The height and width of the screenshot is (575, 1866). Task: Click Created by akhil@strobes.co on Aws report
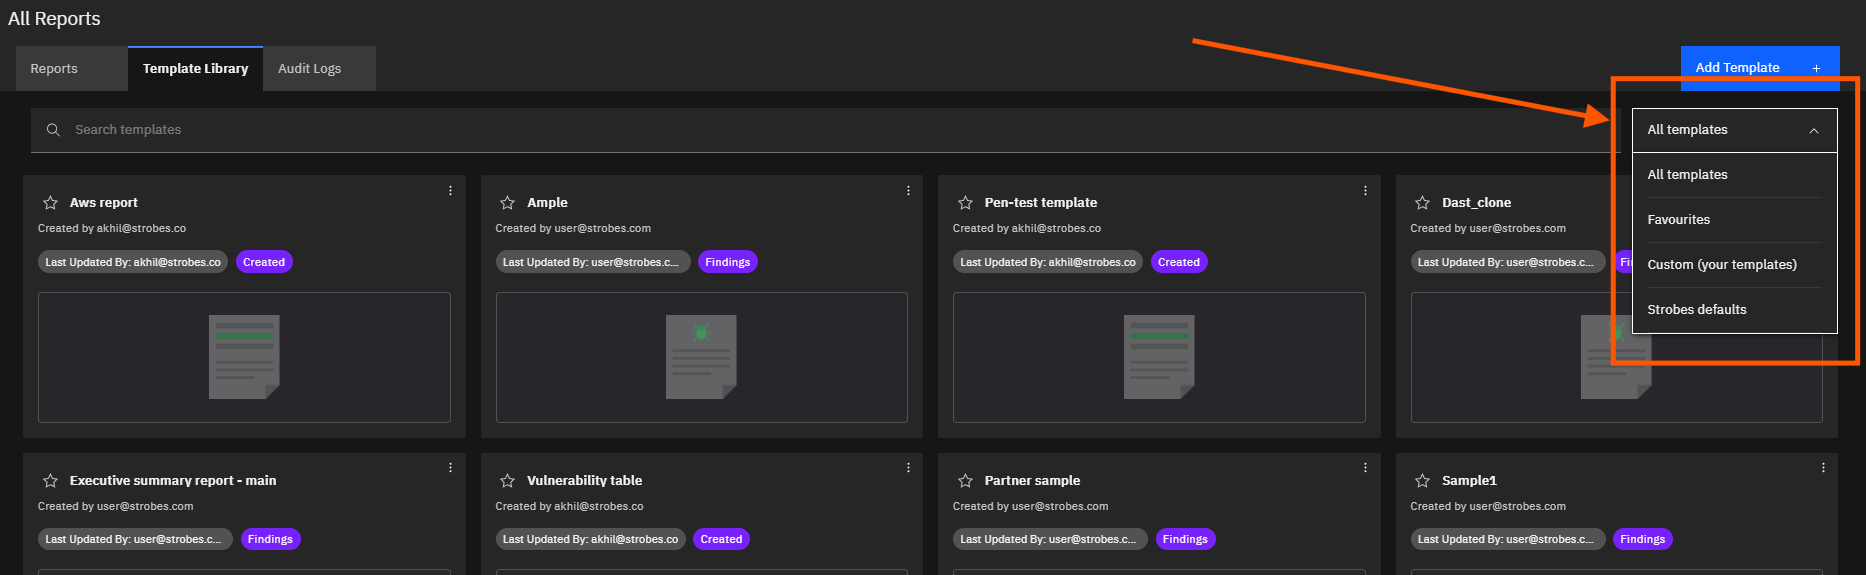112,229
